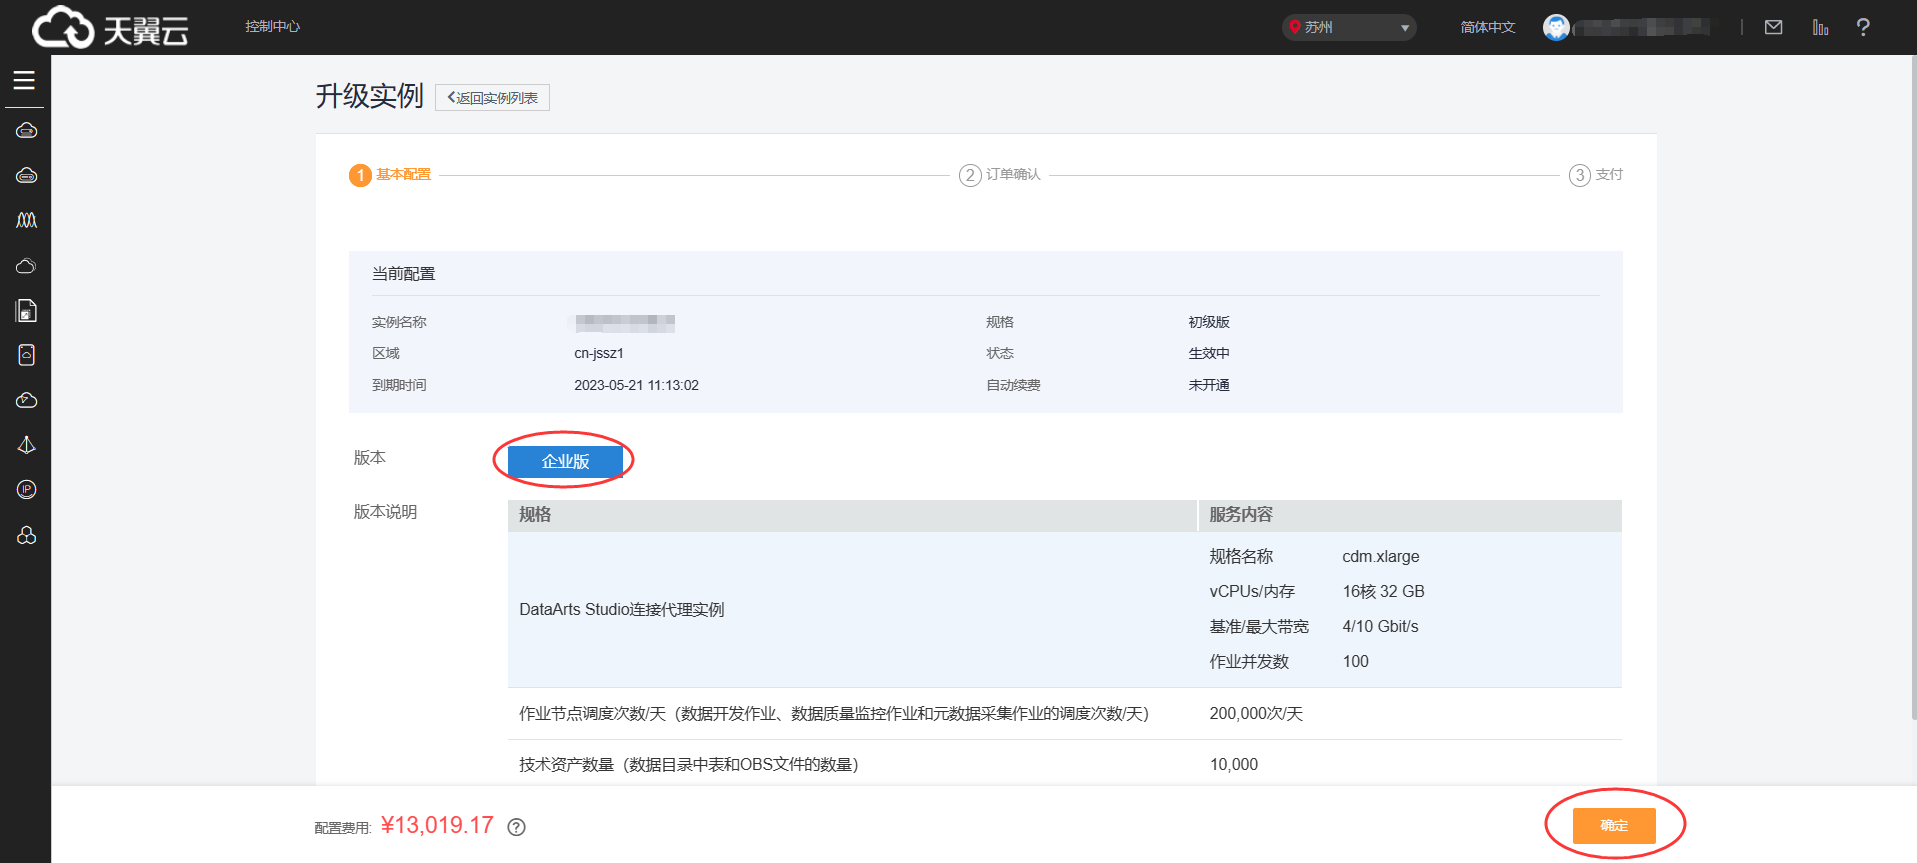Screen dimensions: 1917x863
Task: Click step 3 支付 in the progress bar
Action: click(1596, 175)
